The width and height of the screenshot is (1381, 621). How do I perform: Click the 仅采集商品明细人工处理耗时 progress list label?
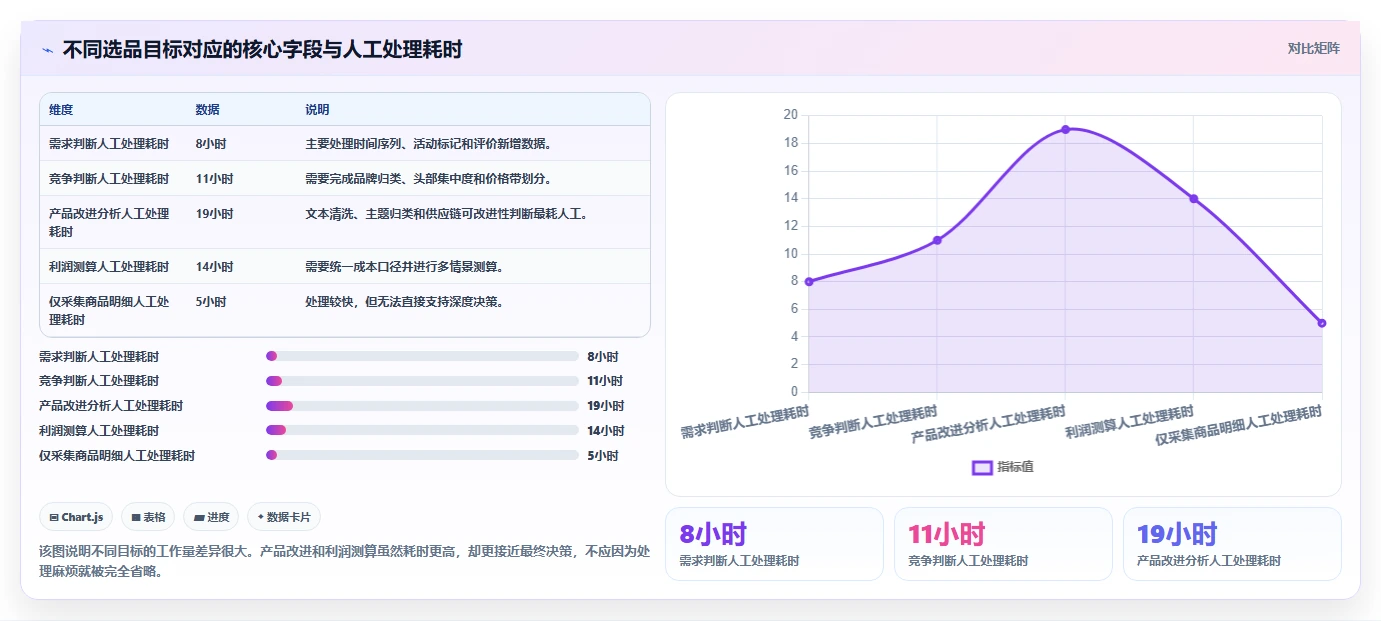coord(117,456)
